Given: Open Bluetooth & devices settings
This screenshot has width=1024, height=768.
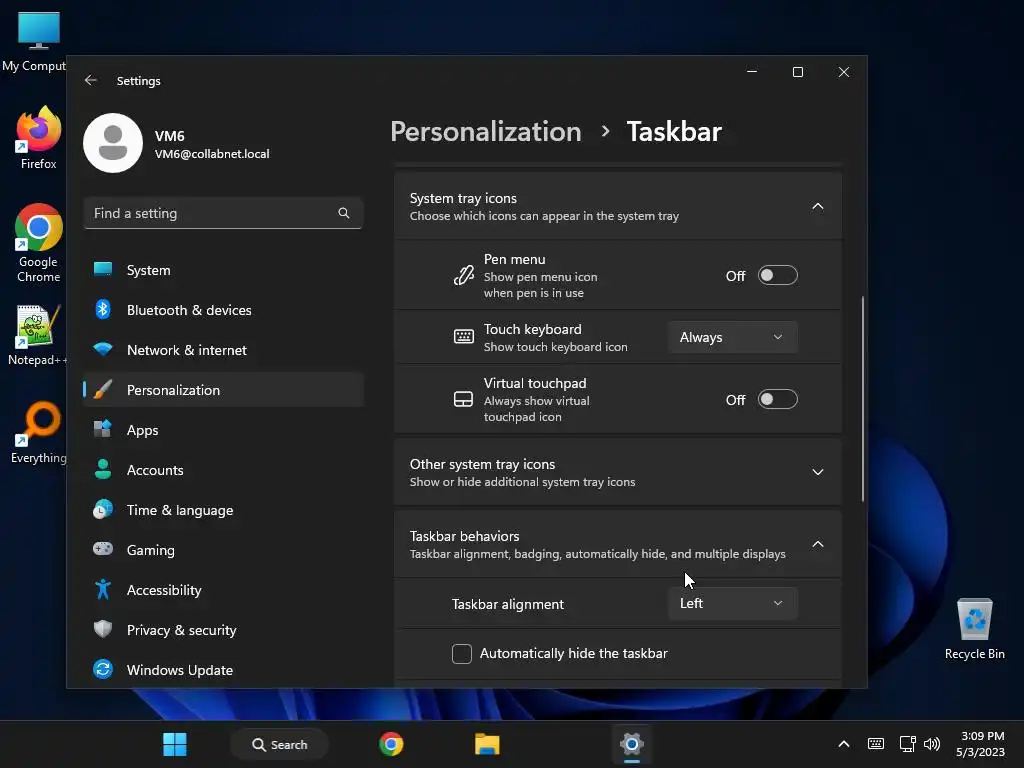Looking at the screenshot, I should point(223,310).
